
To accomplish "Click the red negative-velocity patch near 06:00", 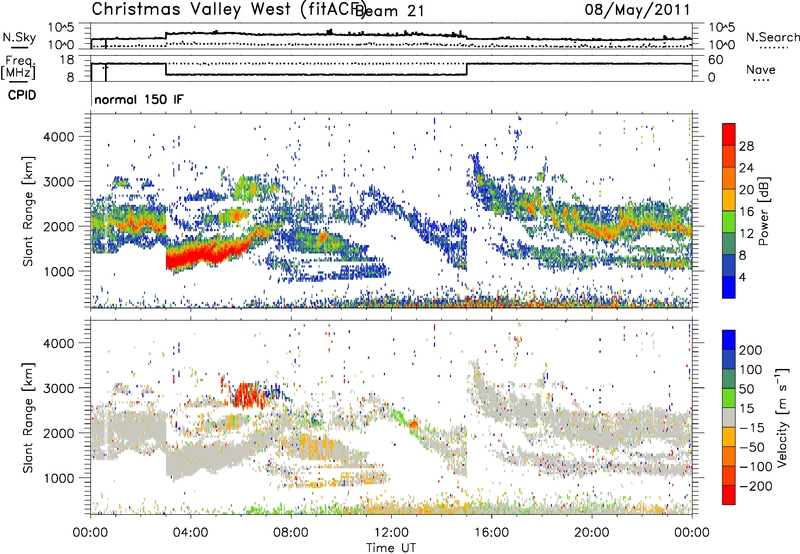I will pyautogui.click(x=248, y=395).
